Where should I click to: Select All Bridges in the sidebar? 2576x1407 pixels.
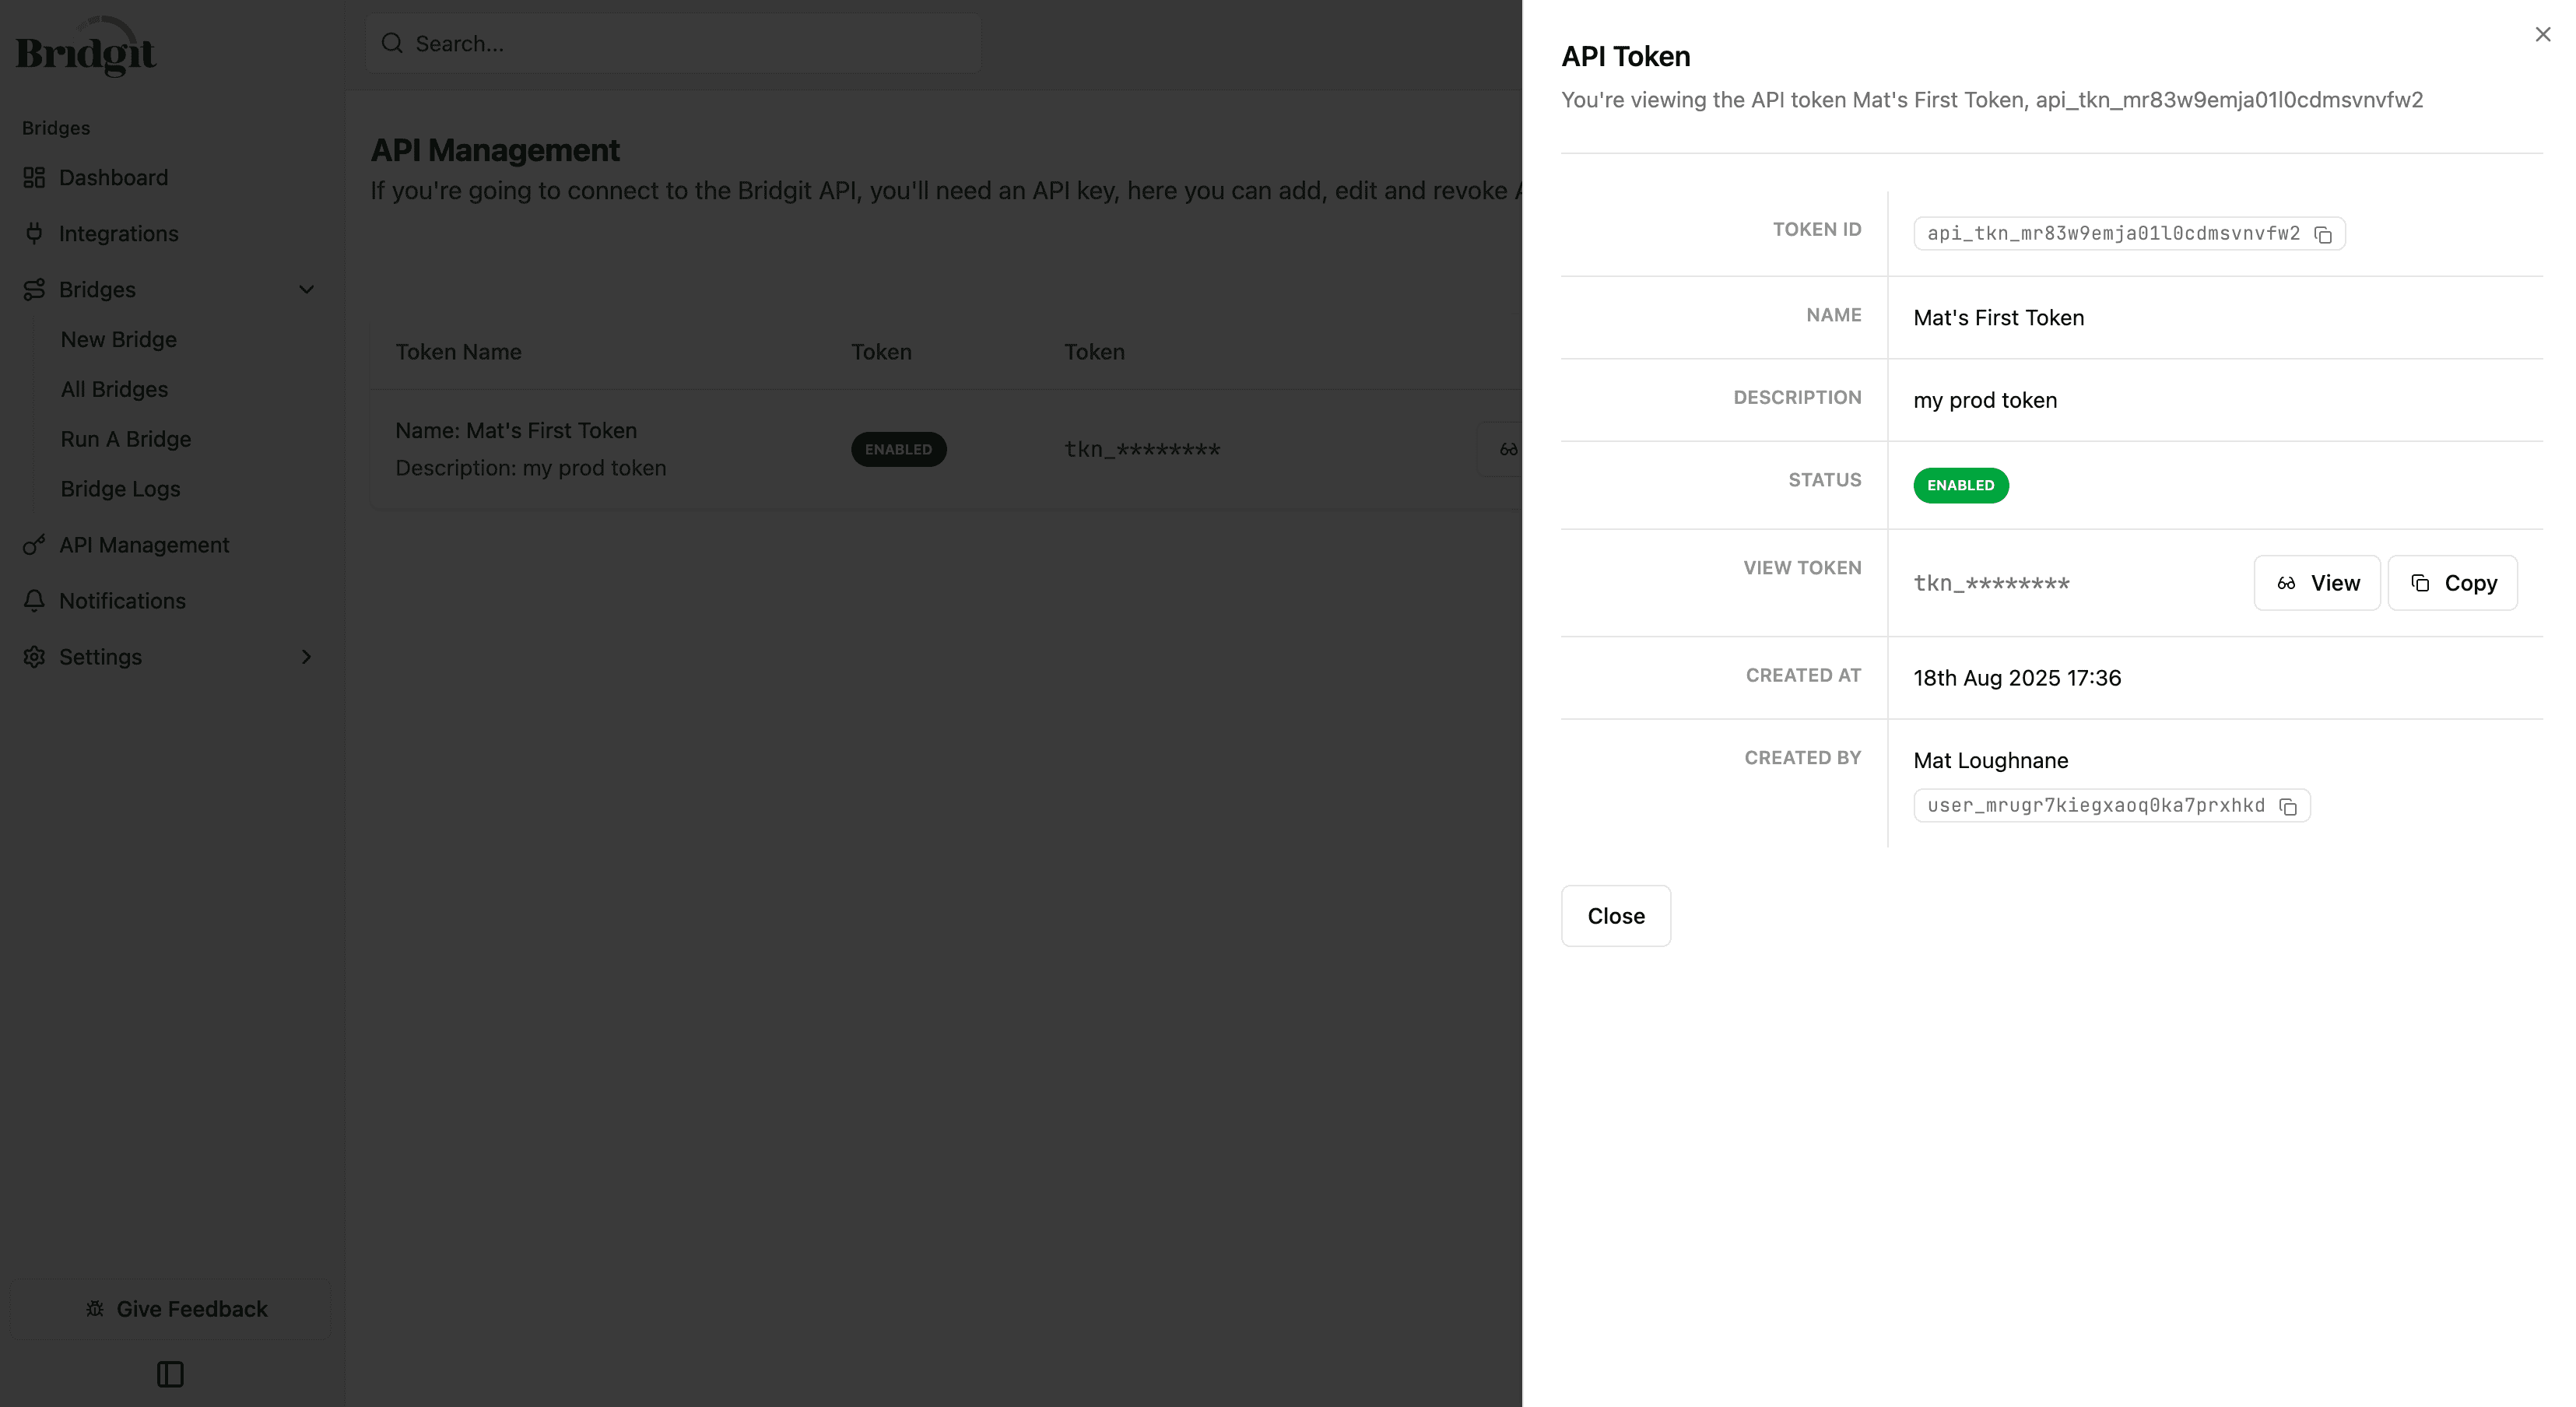pos(114,389)
